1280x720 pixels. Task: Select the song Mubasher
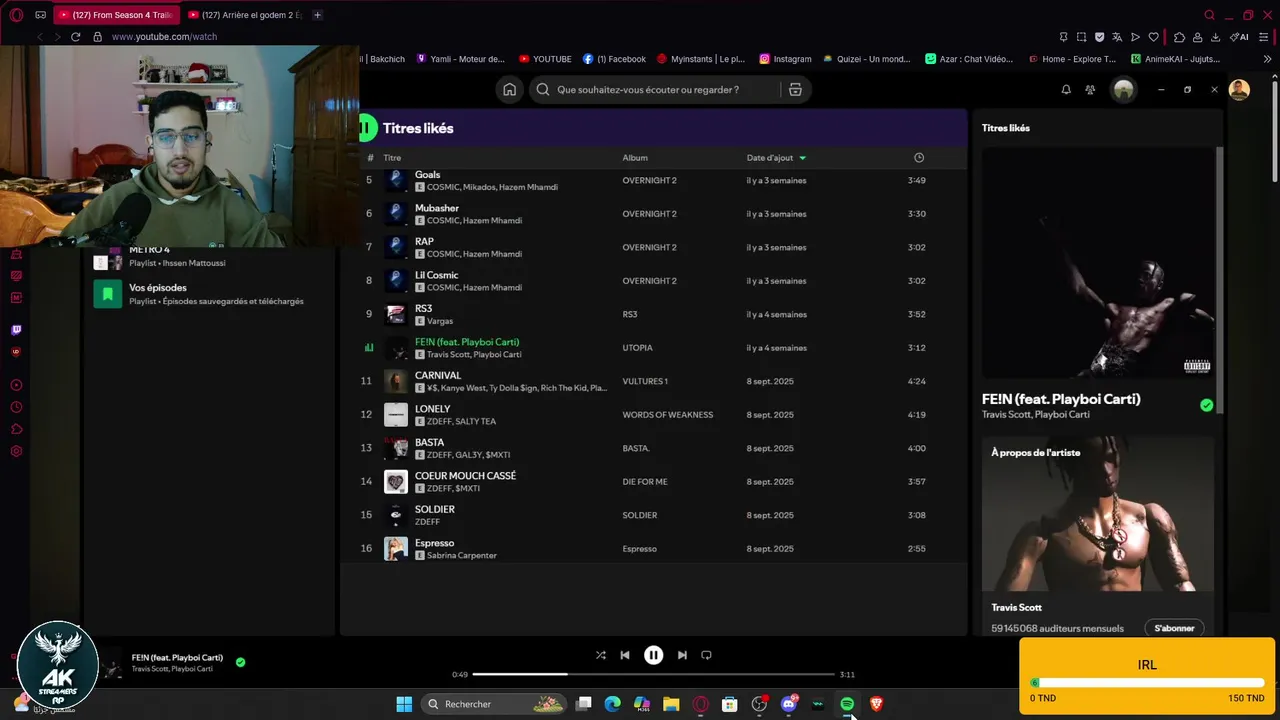coord(437,208)
